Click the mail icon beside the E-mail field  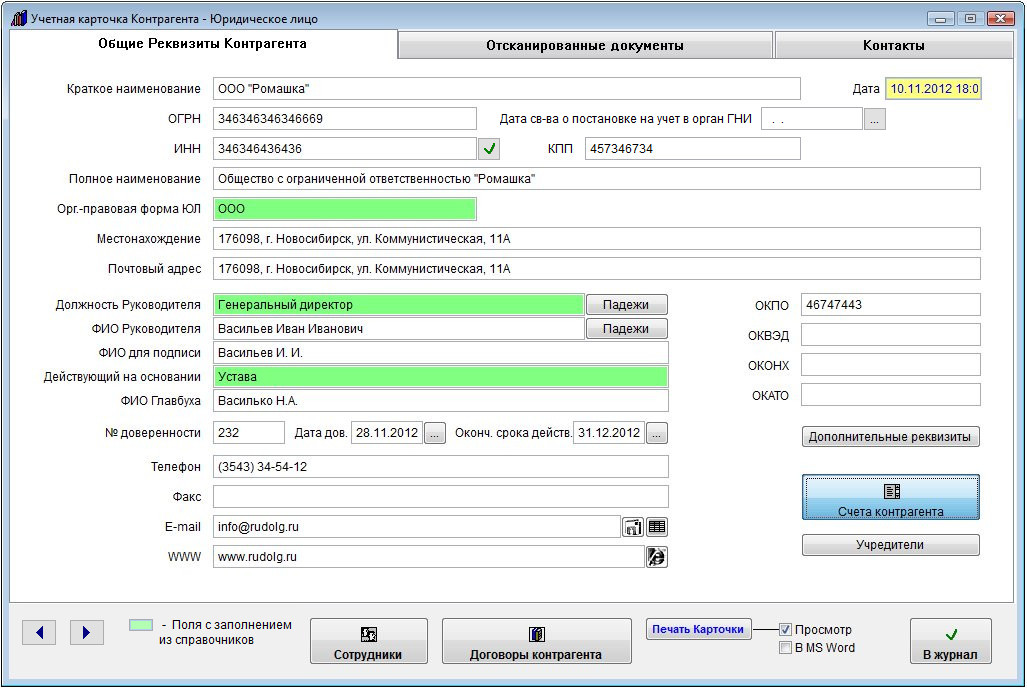(x=633, y=527)
